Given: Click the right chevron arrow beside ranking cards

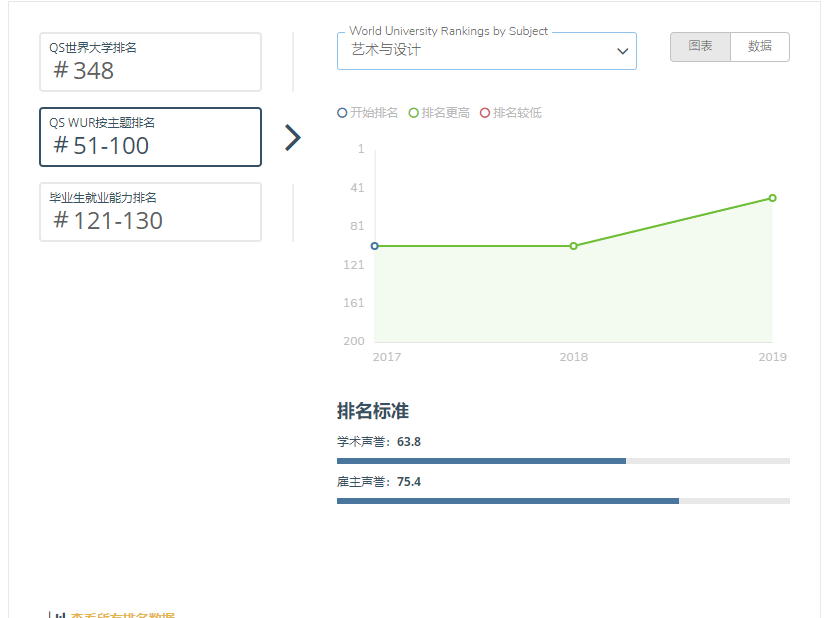Looking at the screenshot, I should (x=292, y=138).
